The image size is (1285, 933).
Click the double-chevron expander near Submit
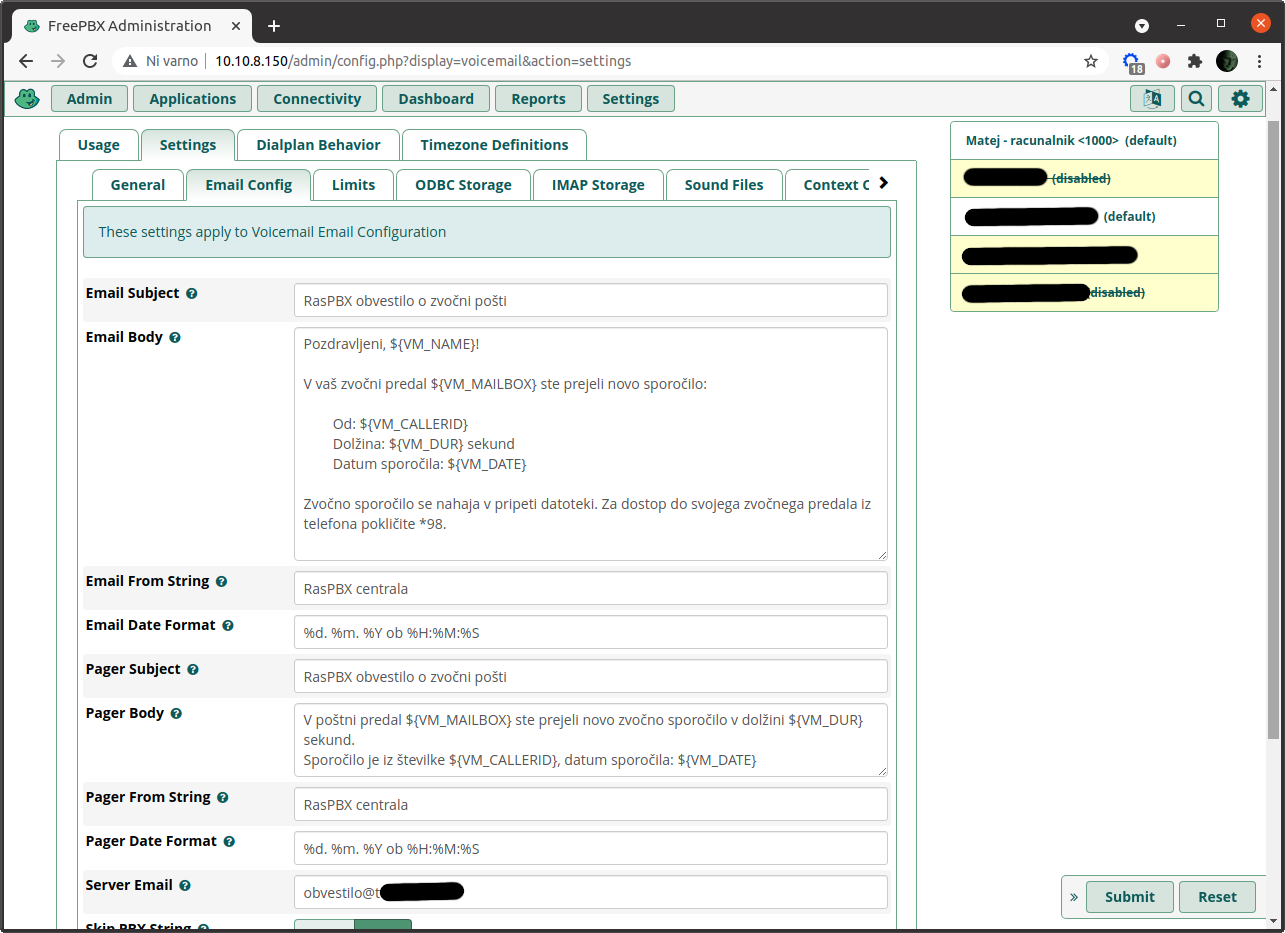click(x=1073, y=897)
